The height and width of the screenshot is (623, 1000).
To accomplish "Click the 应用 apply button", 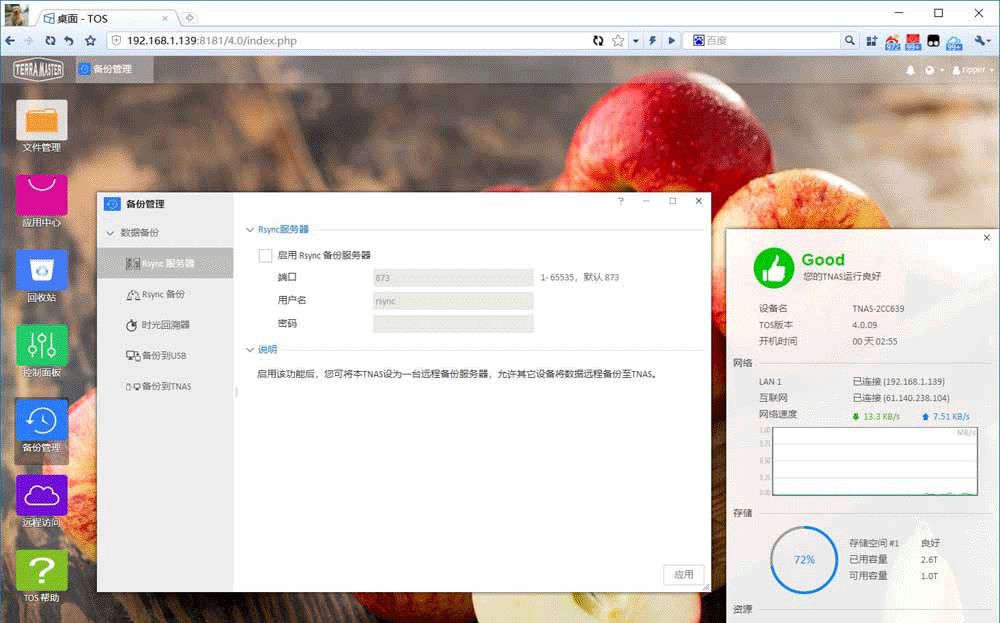I will [x=683, y=575].
